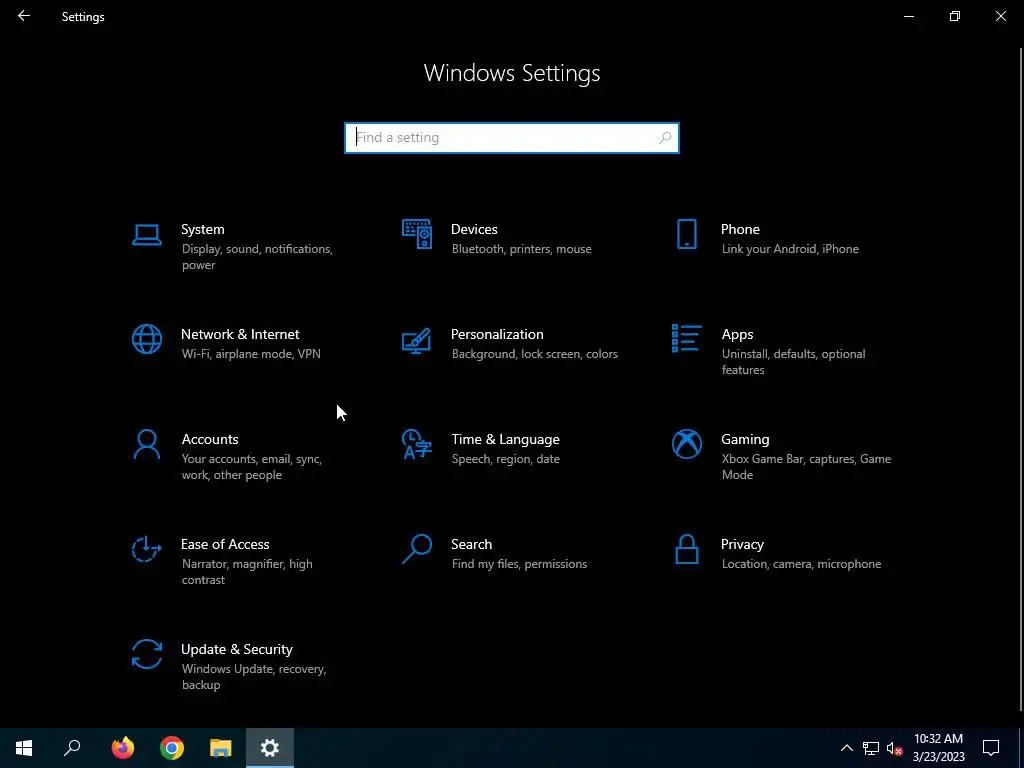Click 'Bluetooth, printers, mouse' text
This screenshot has width=1024, height=768.
(x=521, y=249)
